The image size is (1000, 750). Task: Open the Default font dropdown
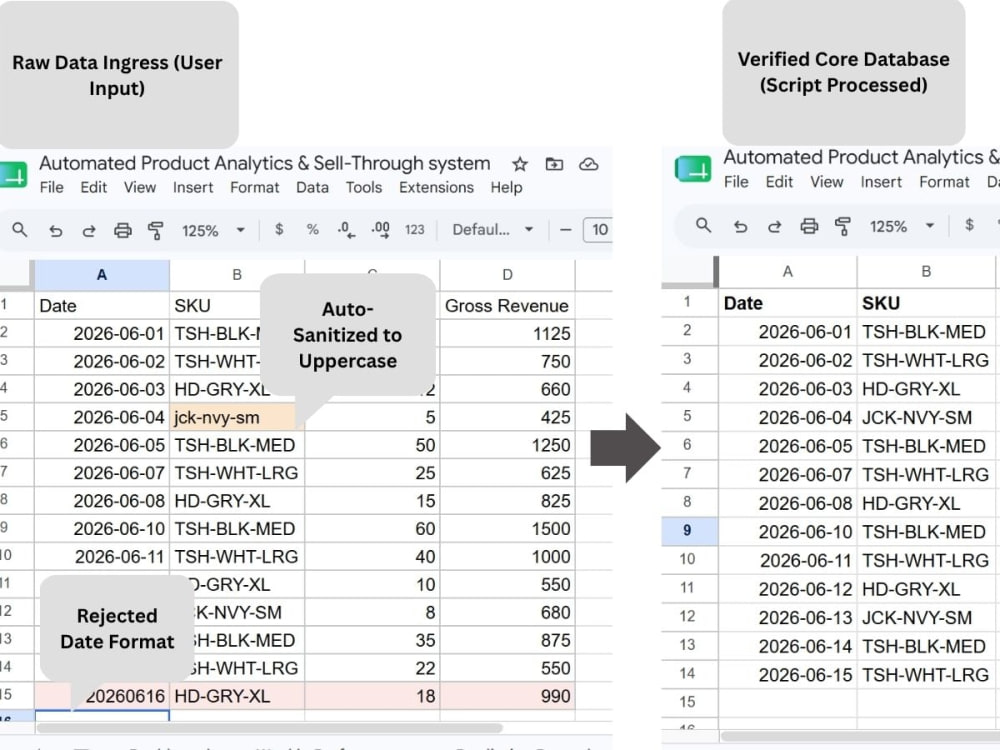(492, 230)
